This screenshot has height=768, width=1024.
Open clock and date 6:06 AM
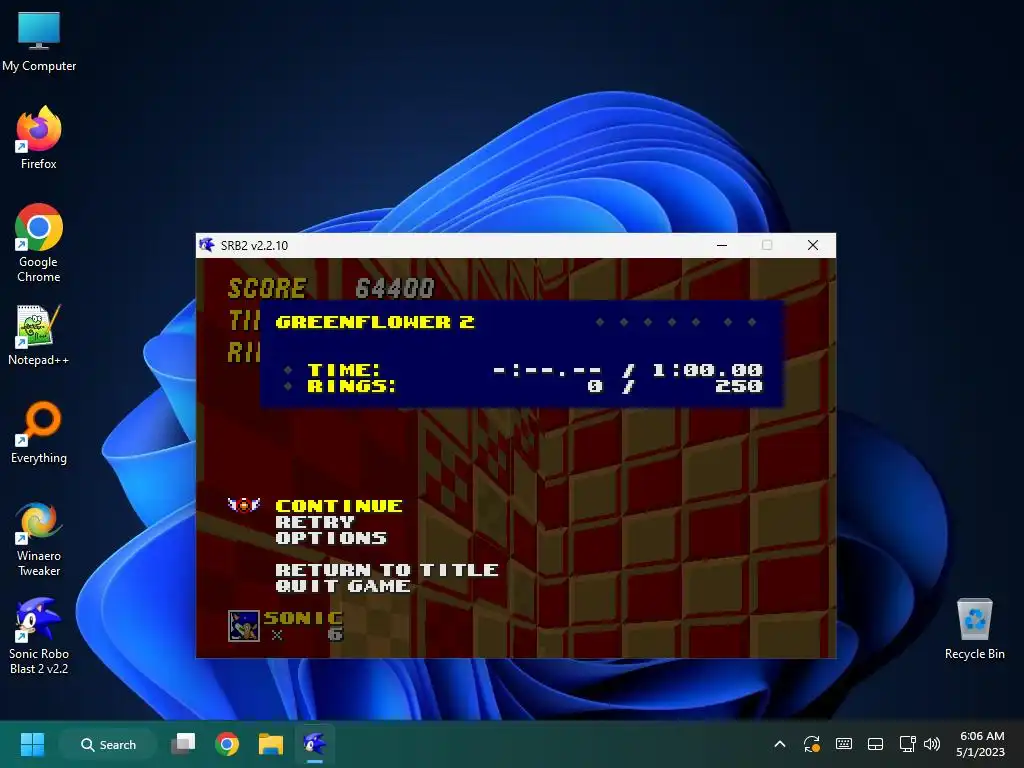(x=982, y=744)
